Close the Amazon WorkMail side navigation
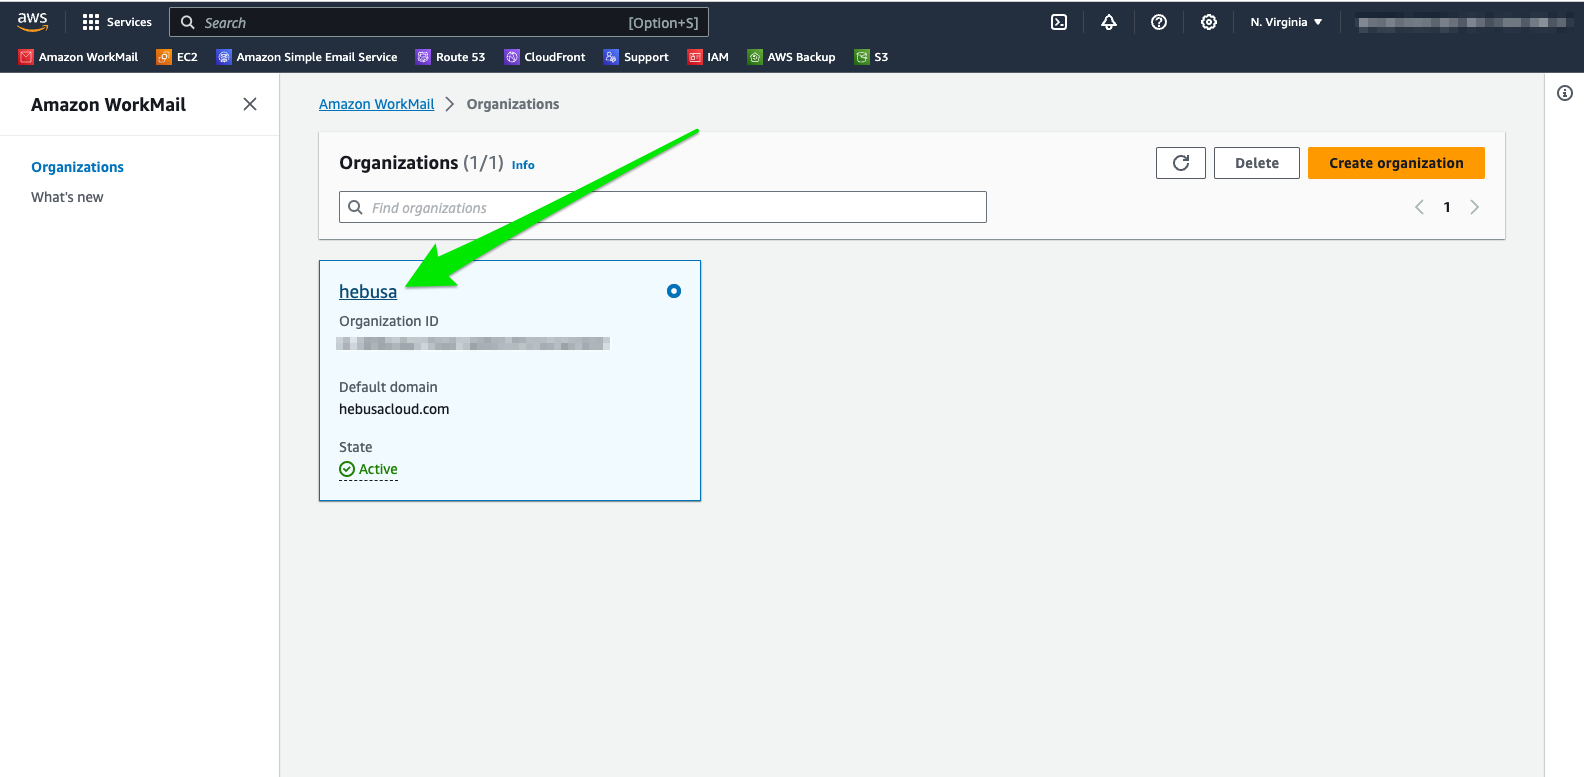 250,104
